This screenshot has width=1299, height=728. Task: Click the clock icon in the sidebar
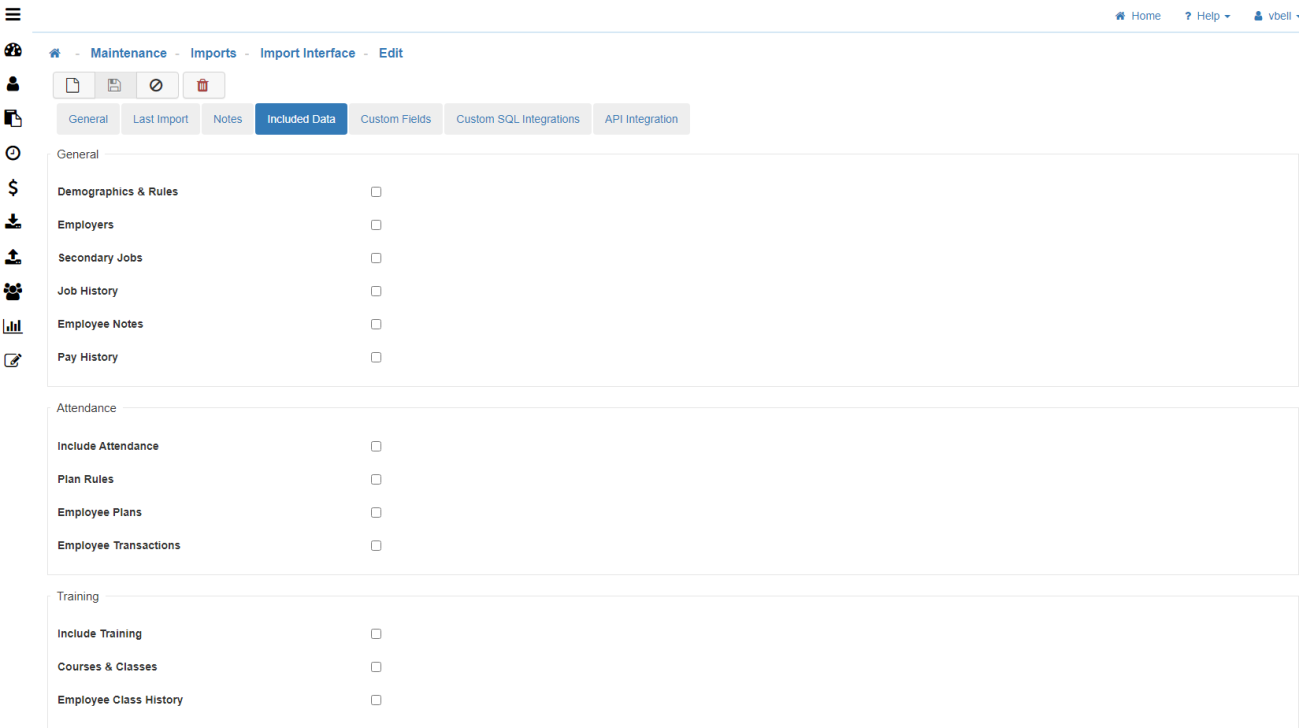coord(13,153)
